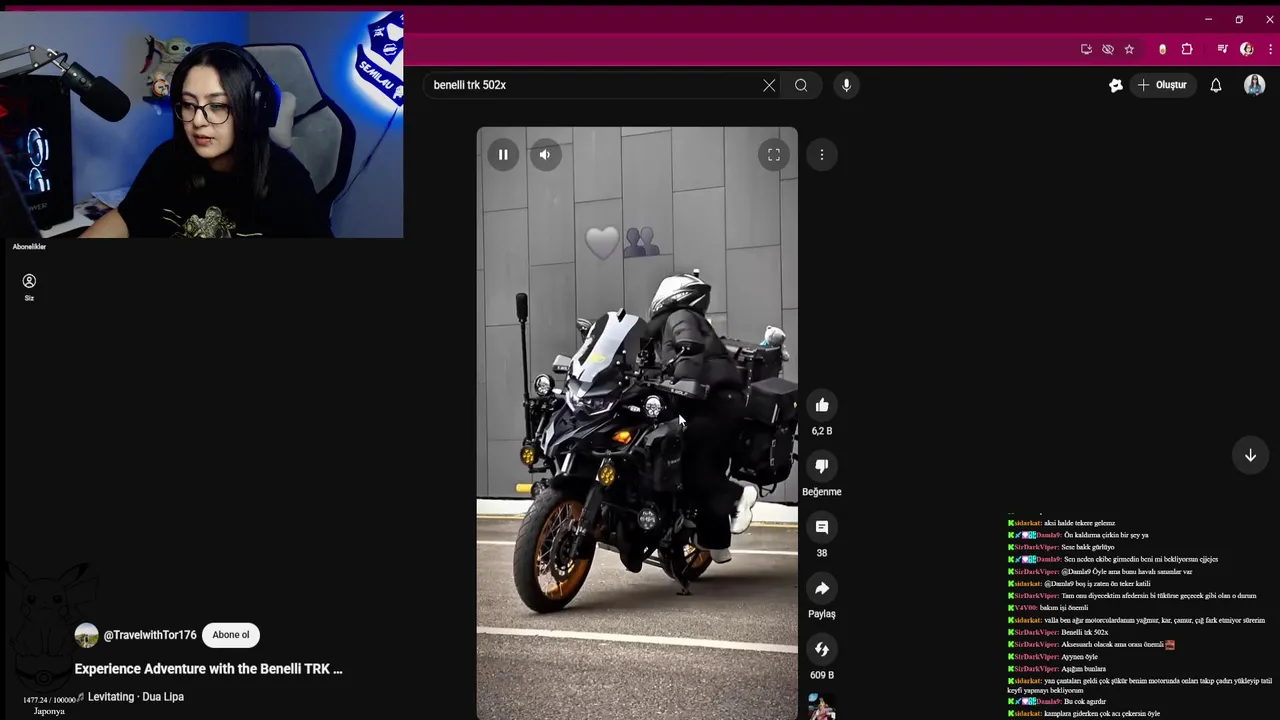This screenshot has width=1280, height=720.
Task: Click the browser install app icon
Action: [1086, 49]
